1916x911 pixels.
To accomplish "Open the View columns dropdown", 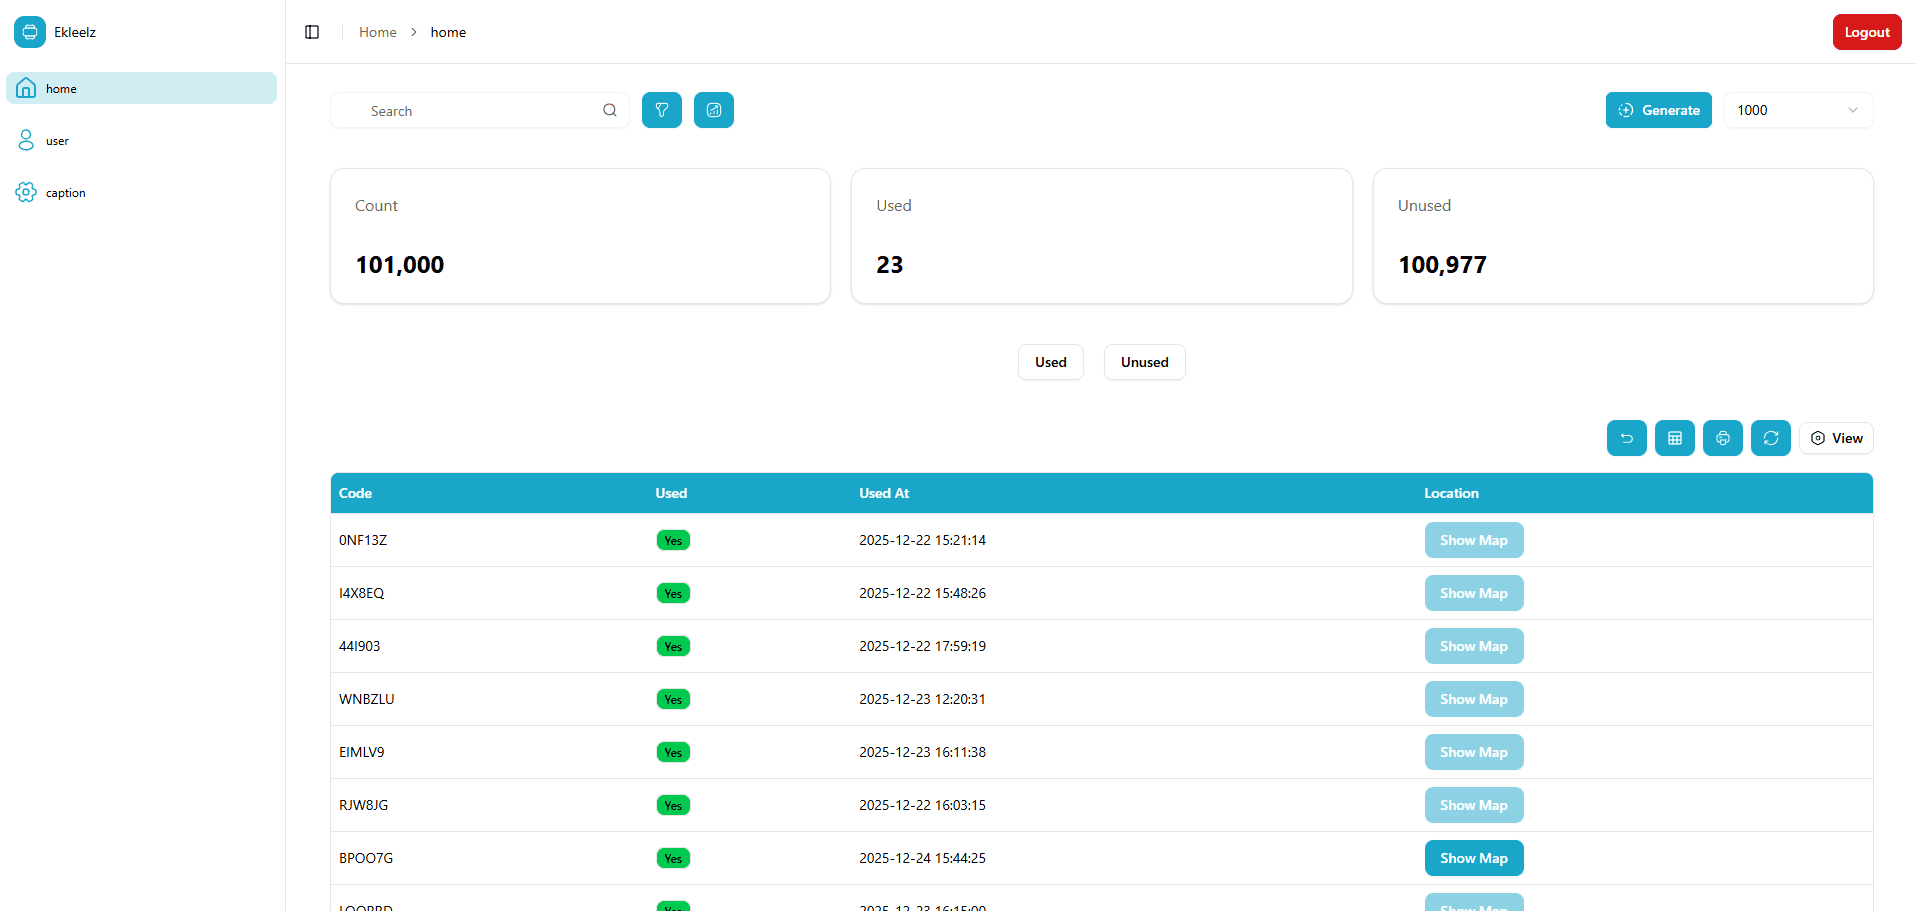I will click(1836, 438).
